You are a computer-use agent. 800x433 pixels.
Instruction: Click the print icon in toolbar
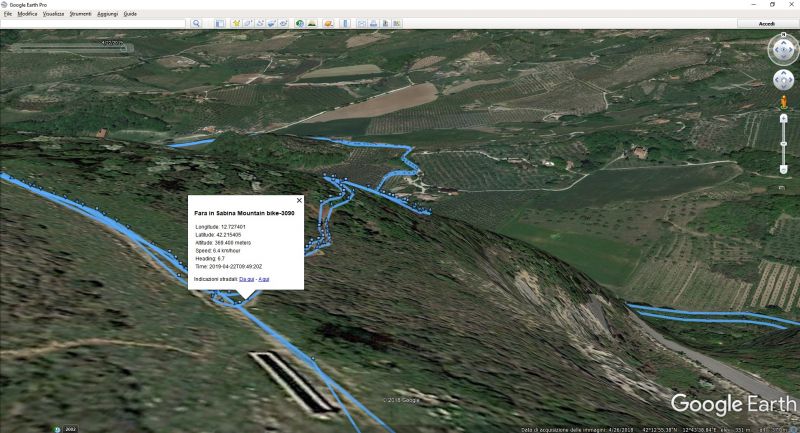373,23
